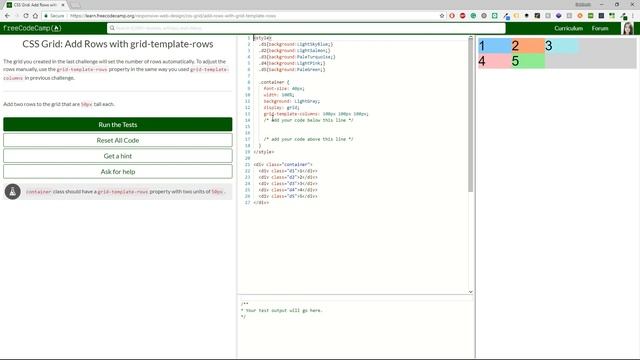The height and width of the screenshot is (360, 640).
Task: Click the Run the Tests button
Action: 118,124
